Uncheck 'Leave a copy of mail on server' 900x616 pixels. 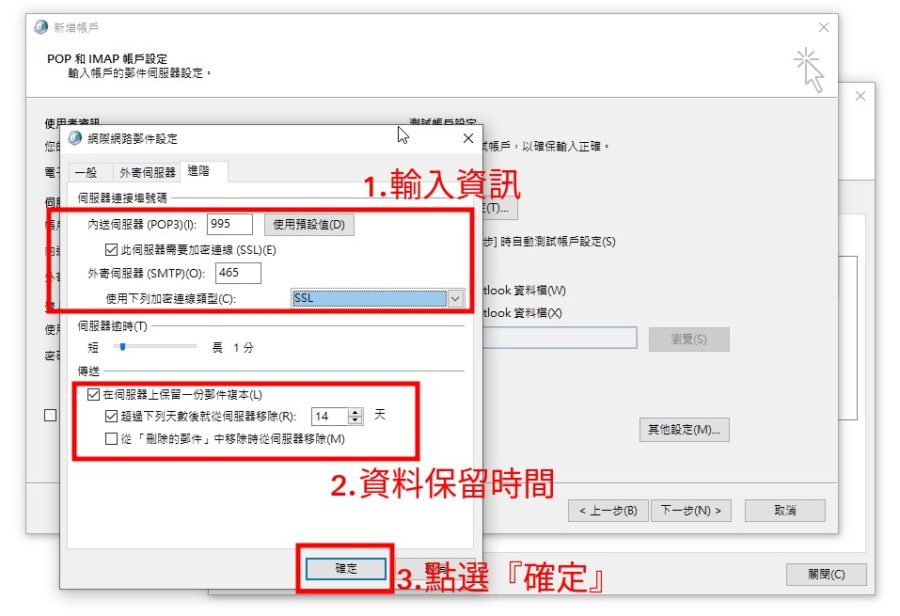point(93,394)
